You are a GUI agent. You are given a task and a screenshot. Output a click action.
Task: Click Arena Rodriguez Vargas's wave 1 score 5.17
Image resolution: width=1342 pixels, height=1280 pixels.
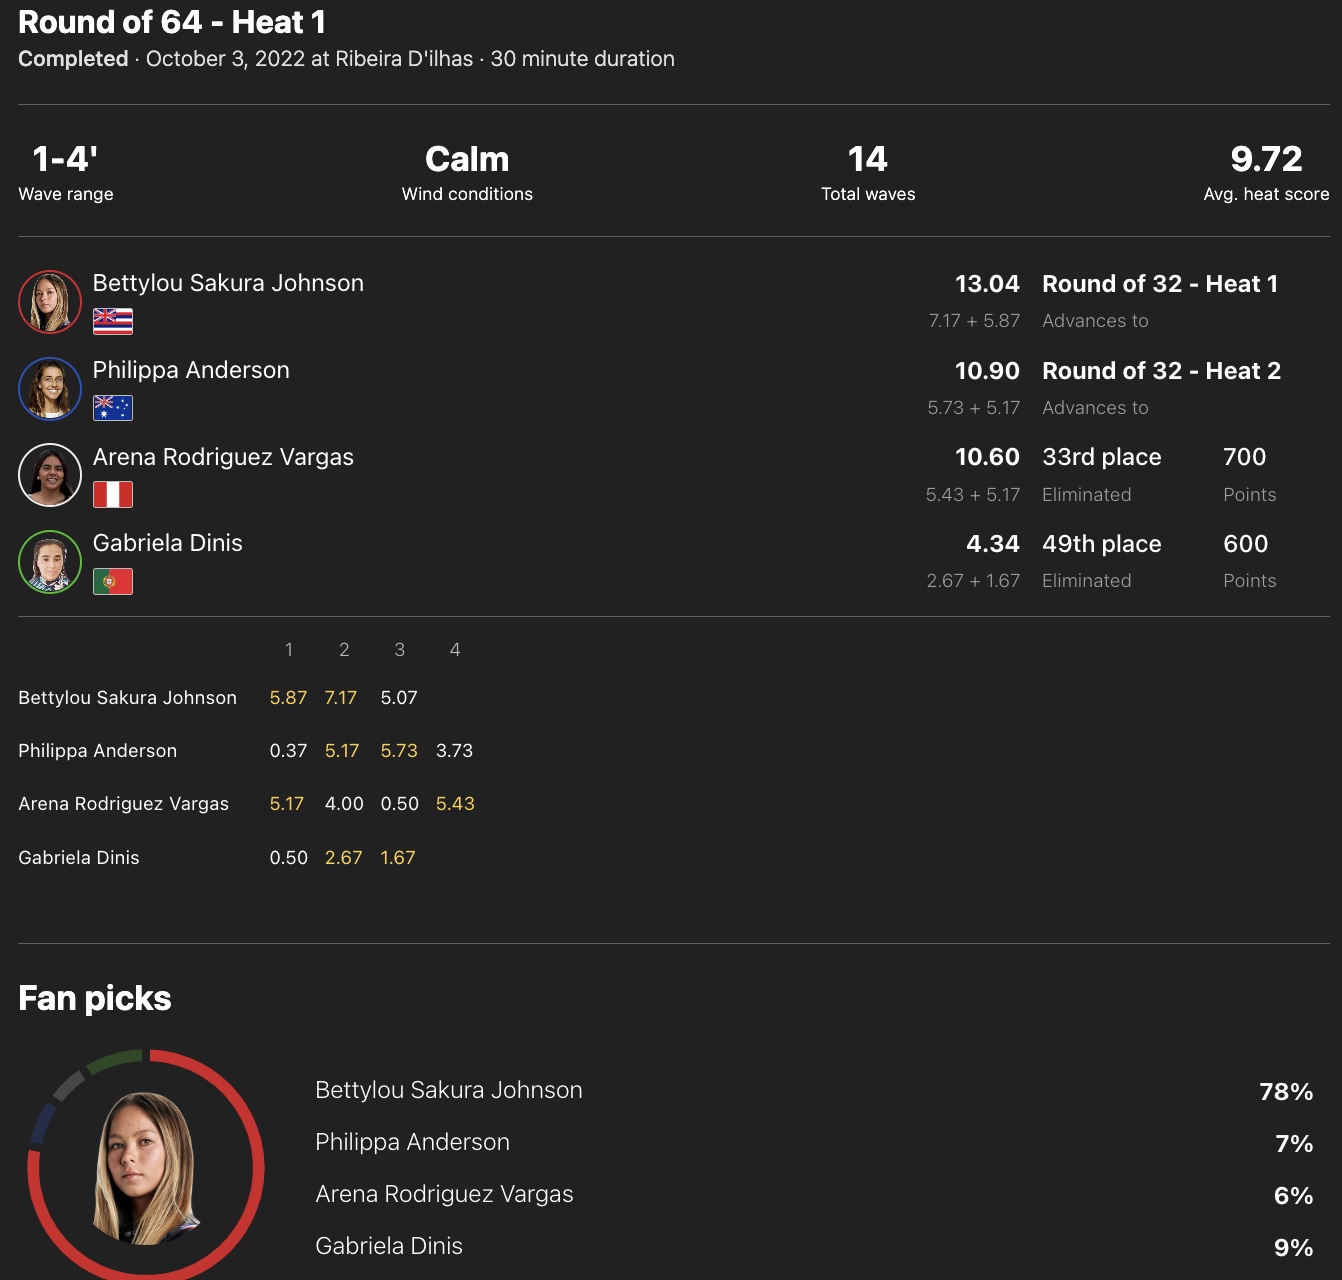[x=287, y=804]
